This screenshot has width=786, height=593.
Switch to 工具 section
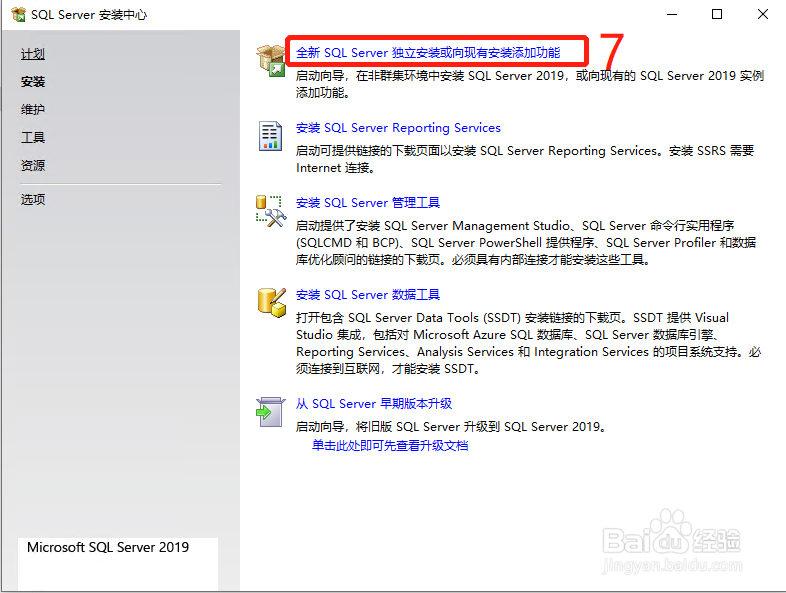pos(33,137)
